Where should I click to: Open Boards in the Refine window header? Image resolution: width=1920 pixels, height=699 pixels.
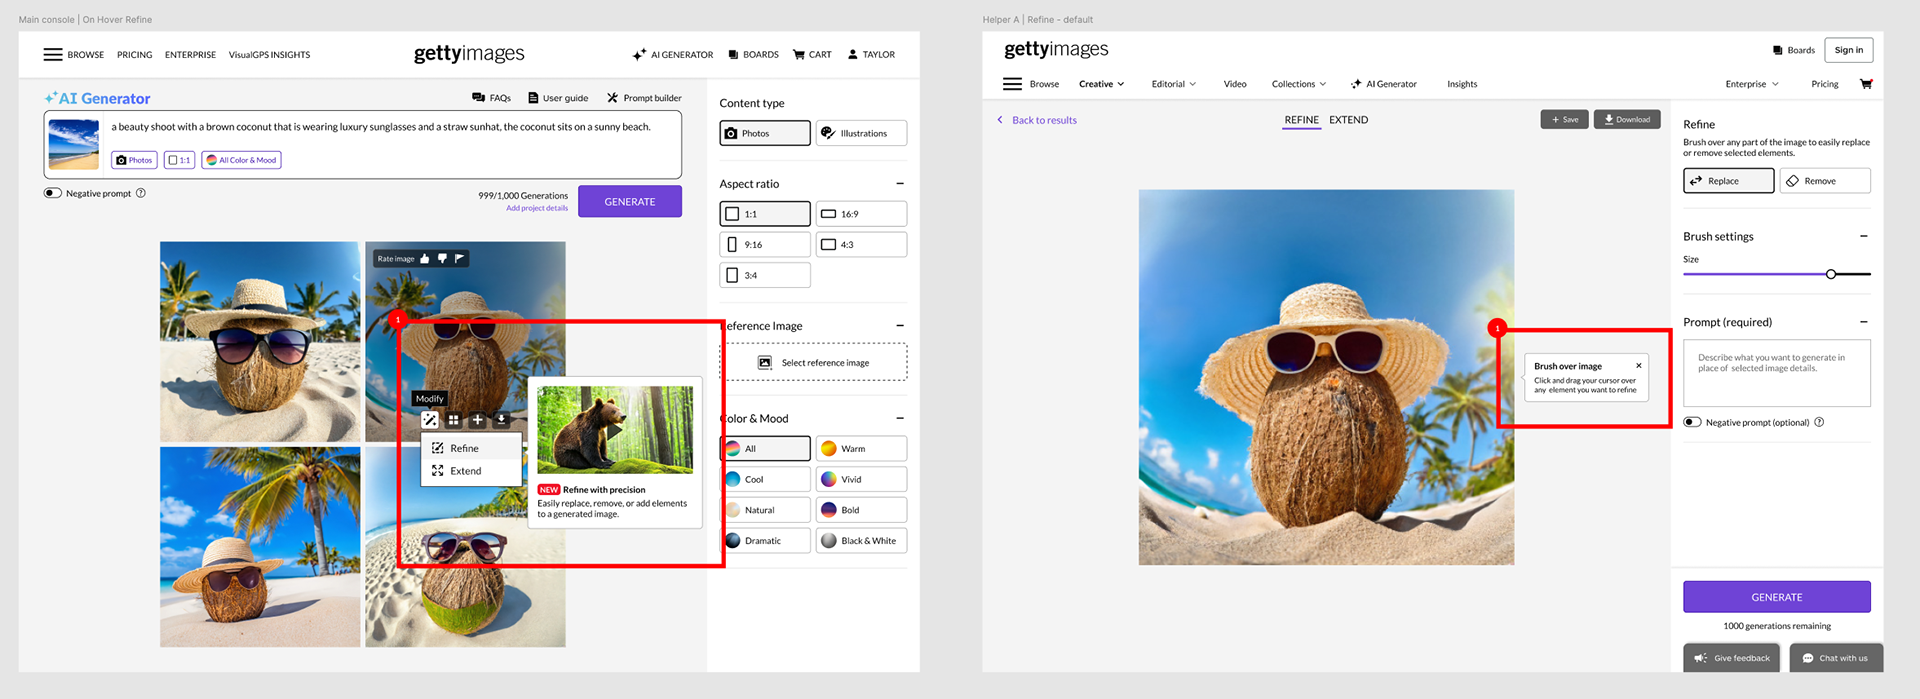tap(1794, 50)
